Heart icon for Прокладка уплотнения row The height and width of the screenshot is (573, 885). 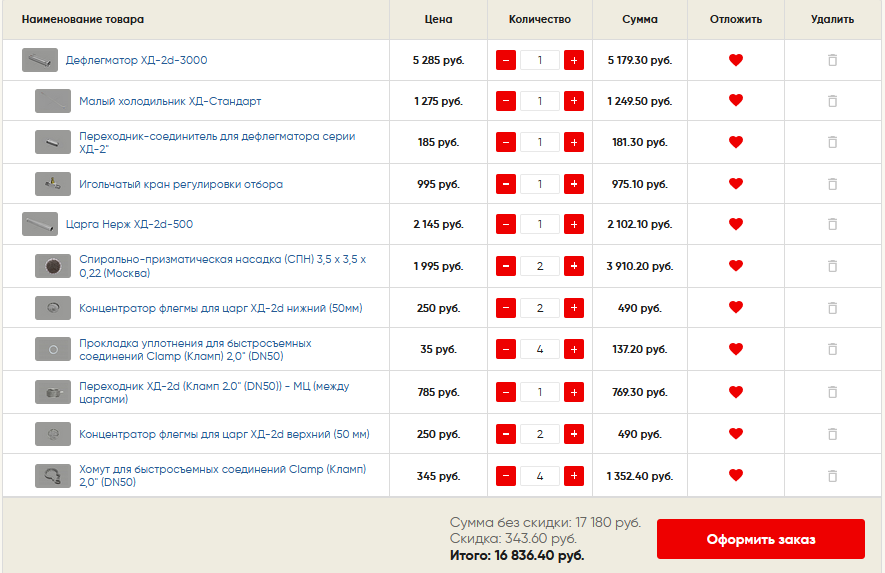click(735, 349)
